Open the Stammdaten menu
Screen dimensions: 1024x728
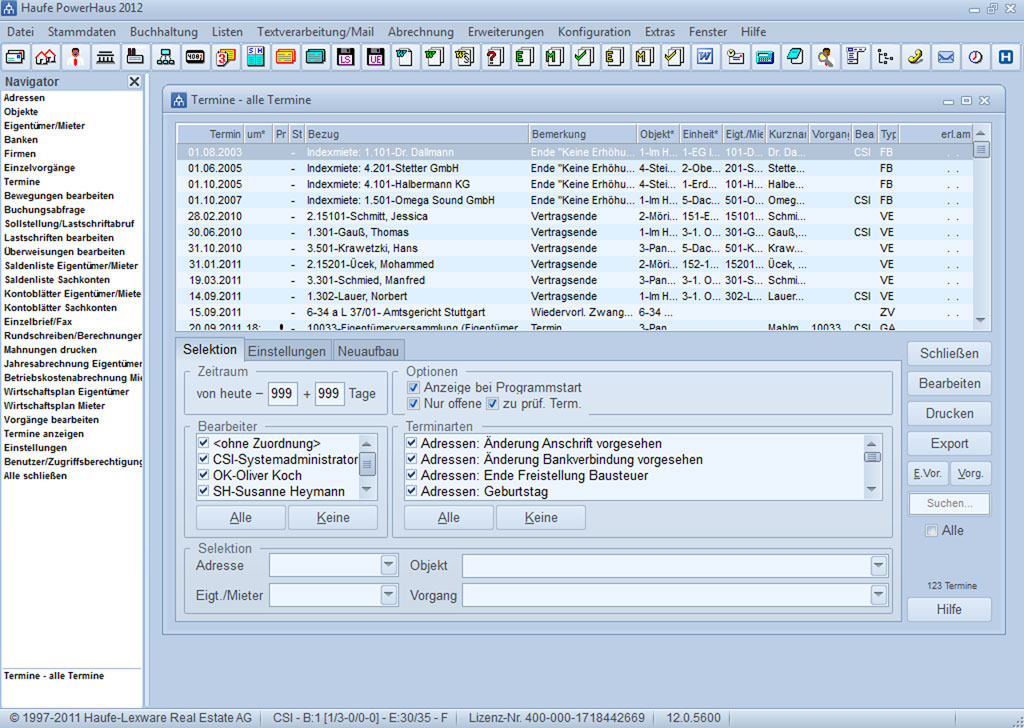point(82,31)
